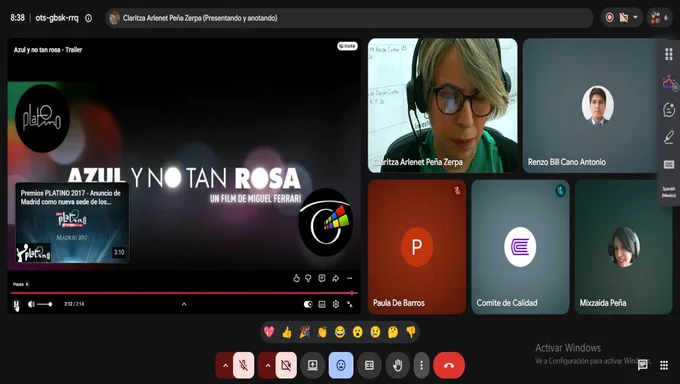Raise your hand
The image size is (680, 384).
(397, 365)
